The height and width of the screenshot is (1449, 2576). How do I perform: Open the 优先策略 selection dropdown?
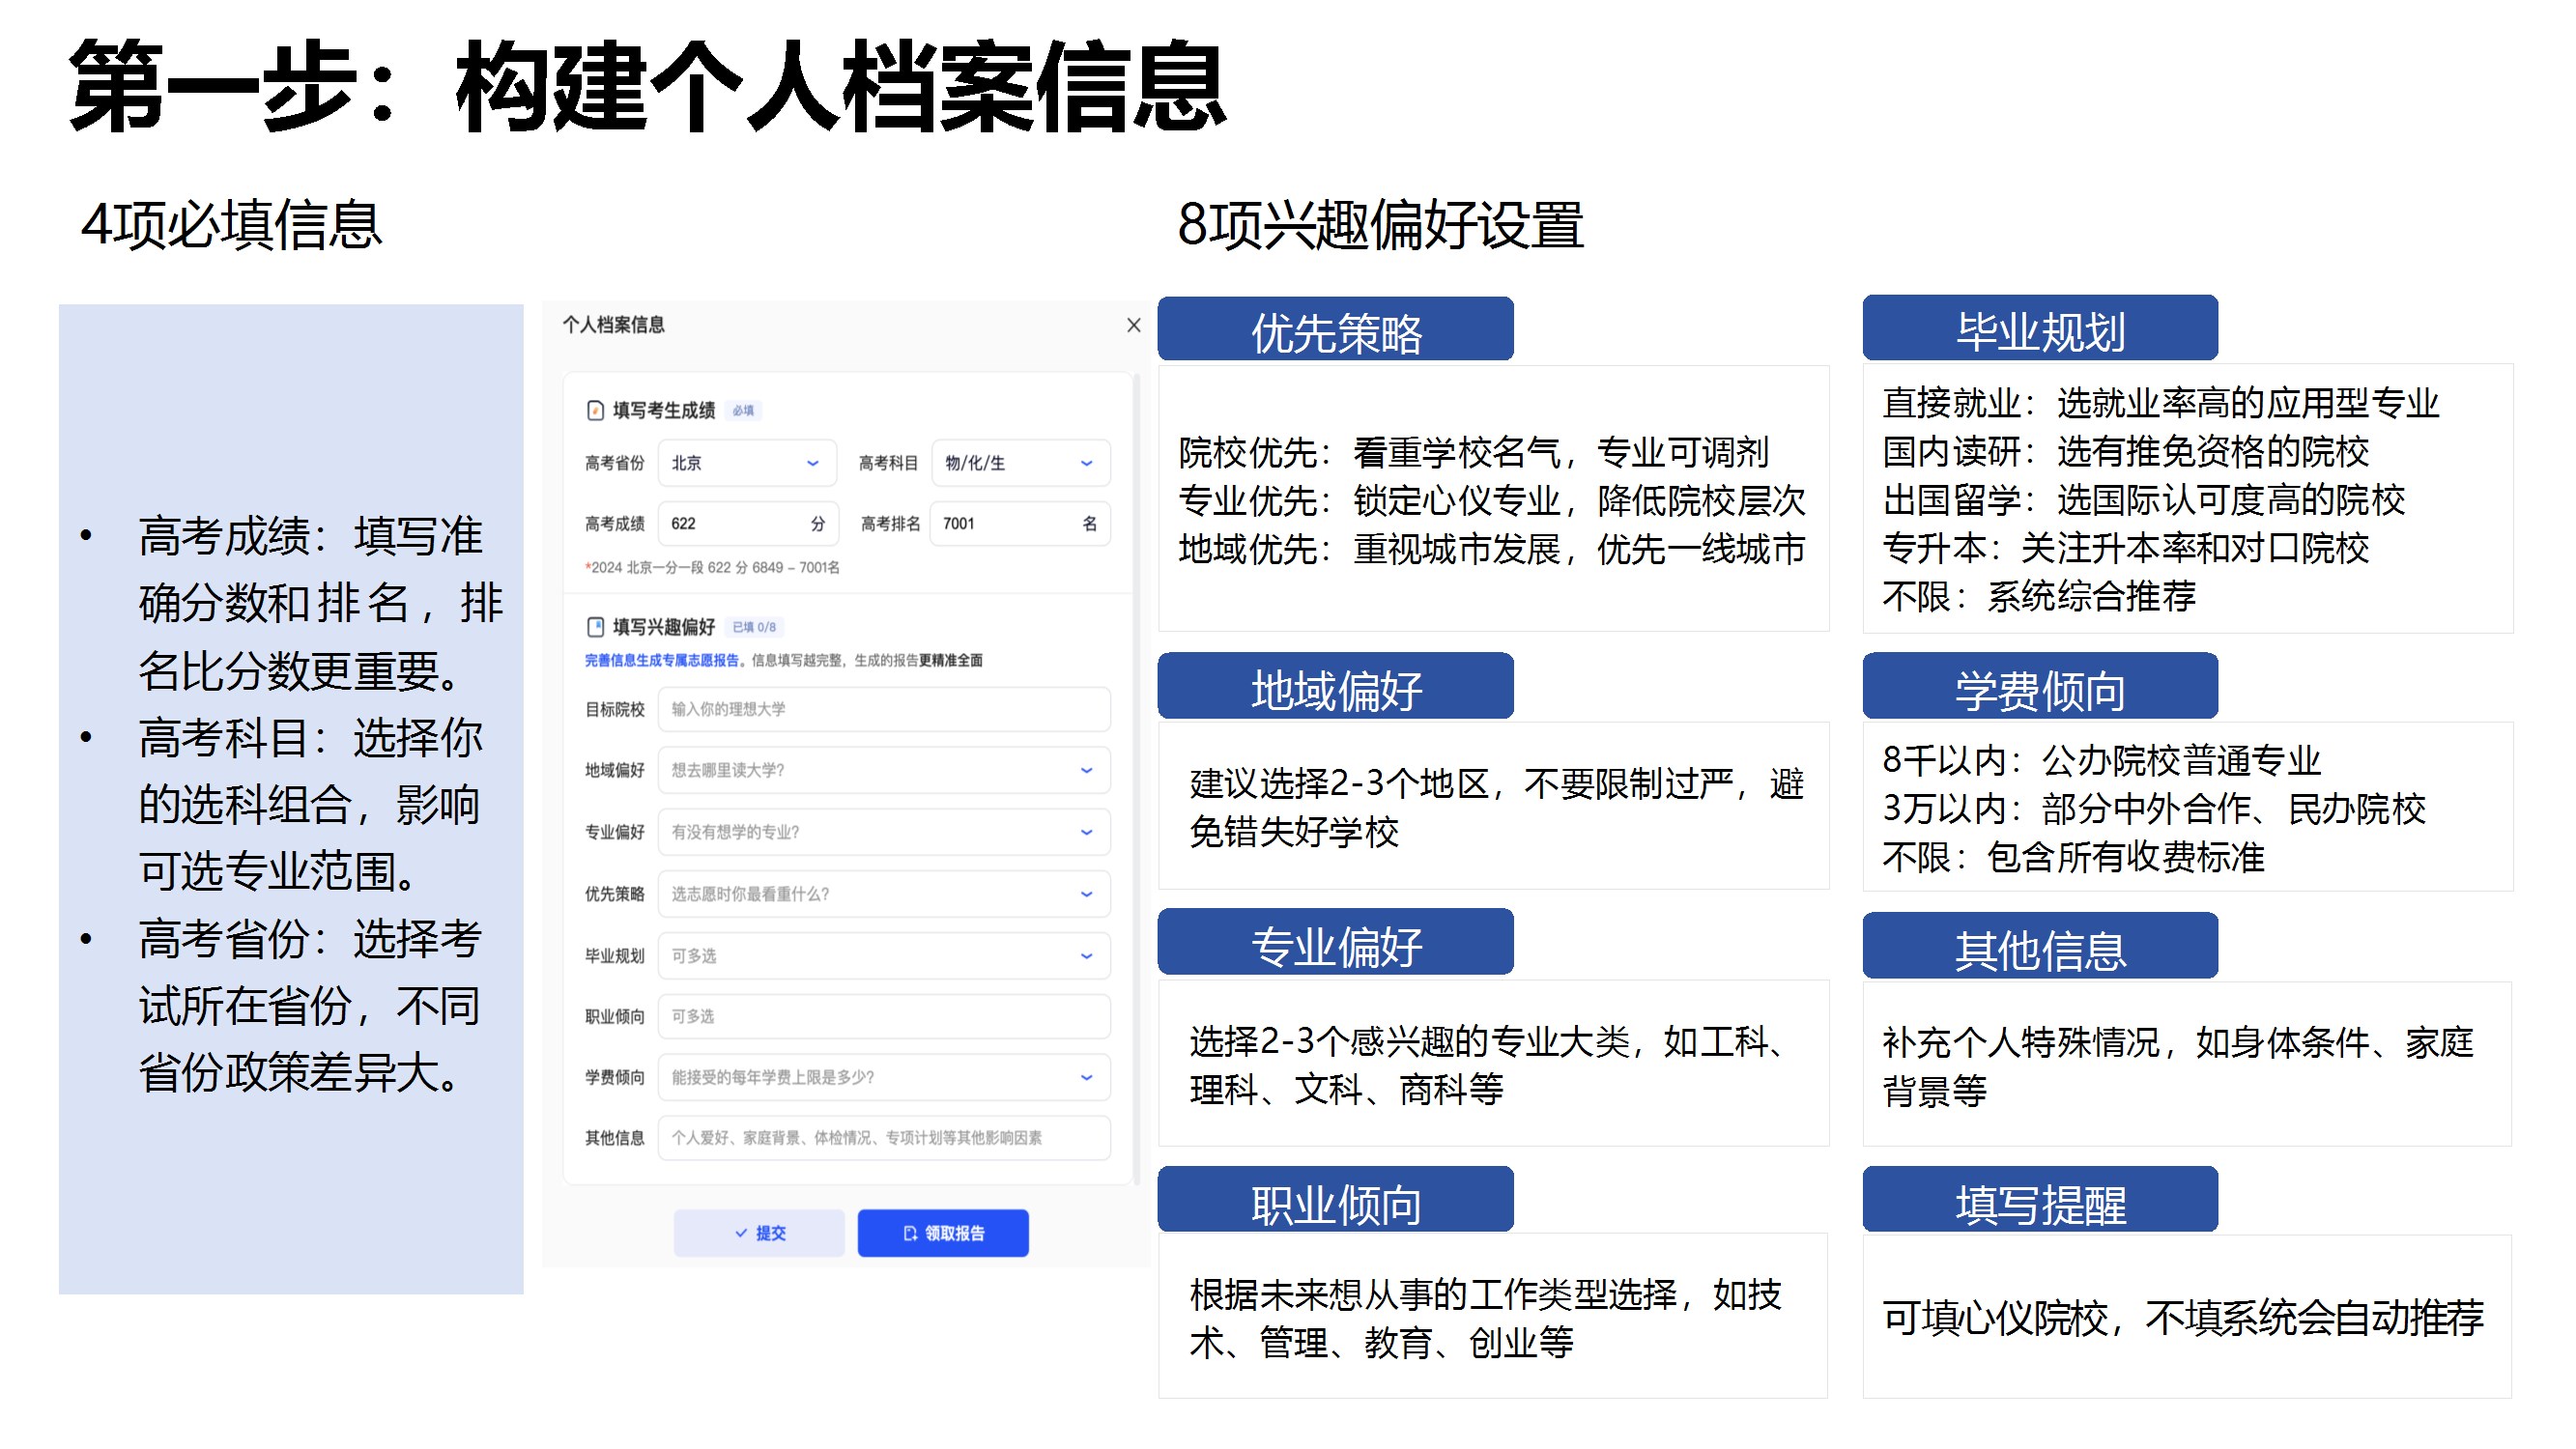884,894
